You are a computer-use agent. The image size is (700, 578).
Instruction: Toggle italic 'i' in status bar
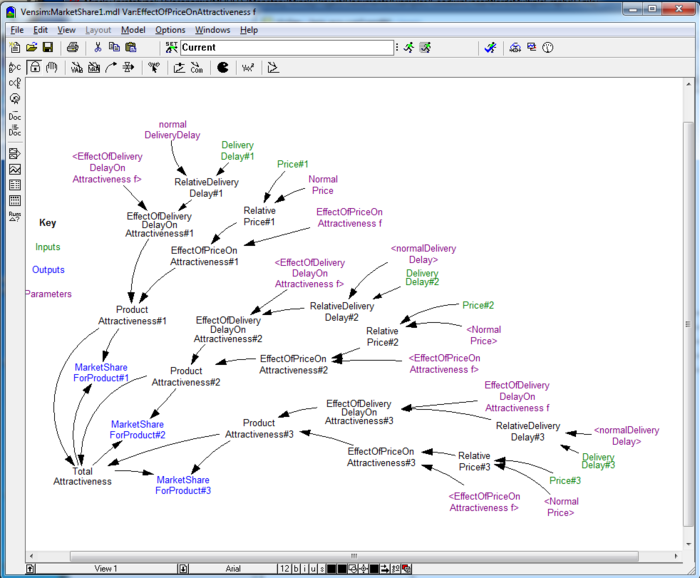coord(305,569)
